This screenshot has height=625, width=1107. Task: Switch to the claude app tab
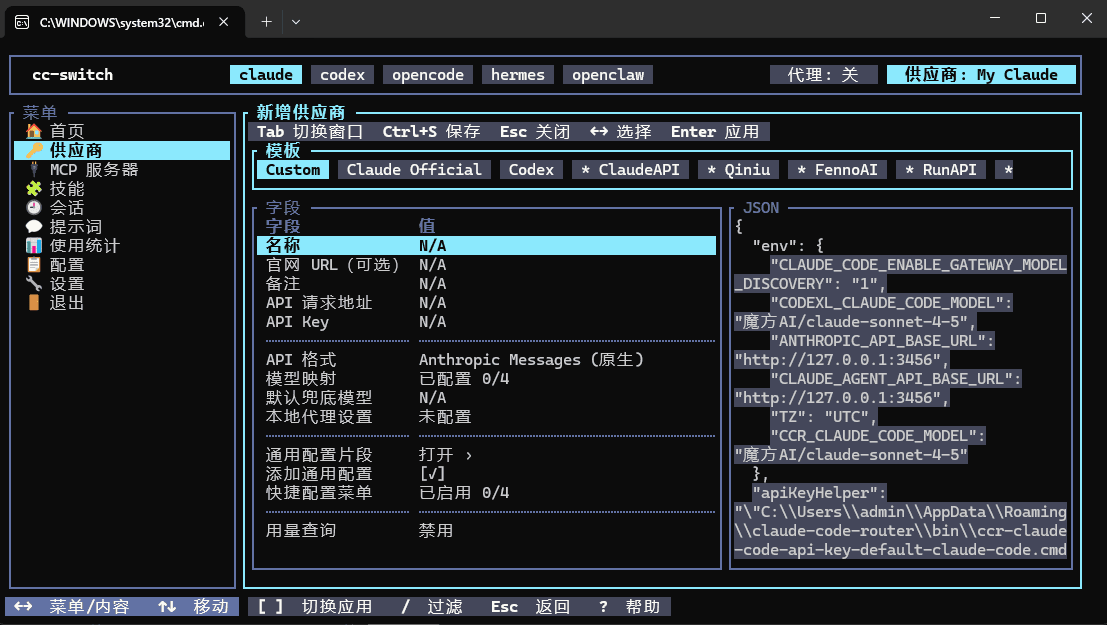[x=266, y=75]
